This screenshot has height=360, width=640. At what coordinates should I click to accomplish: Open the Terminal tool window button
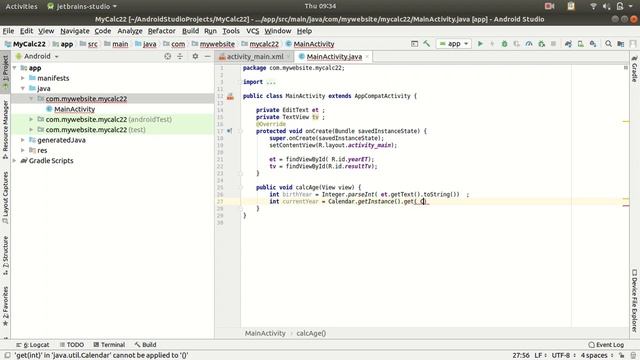coord(109,345)
